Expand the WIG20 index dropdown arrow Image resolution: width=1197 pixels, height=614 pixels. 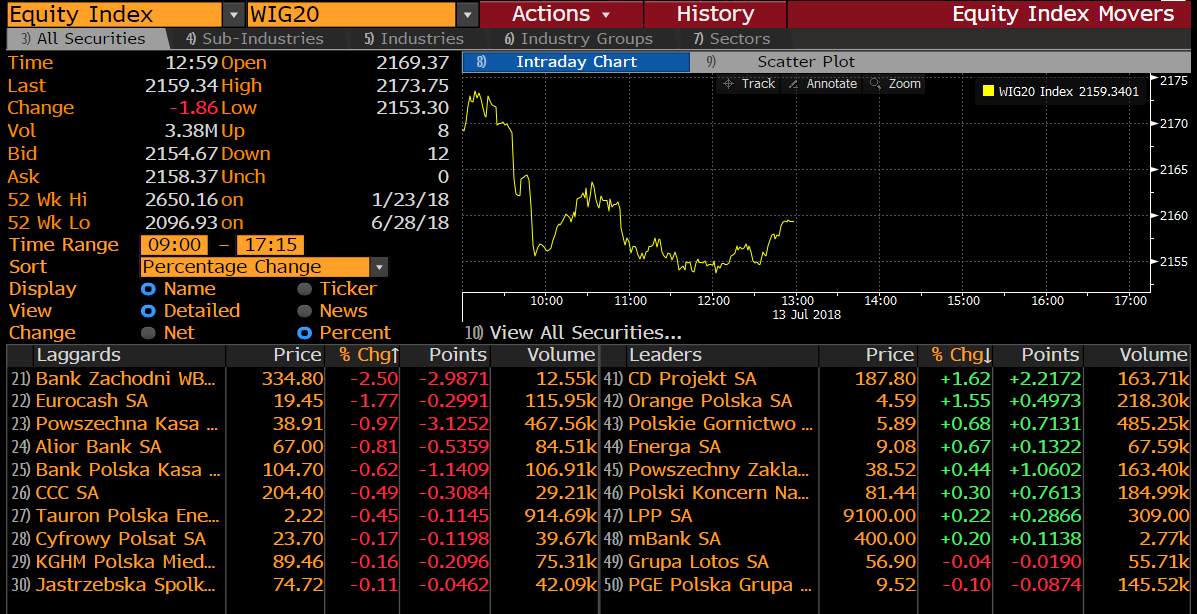(467, 15)
